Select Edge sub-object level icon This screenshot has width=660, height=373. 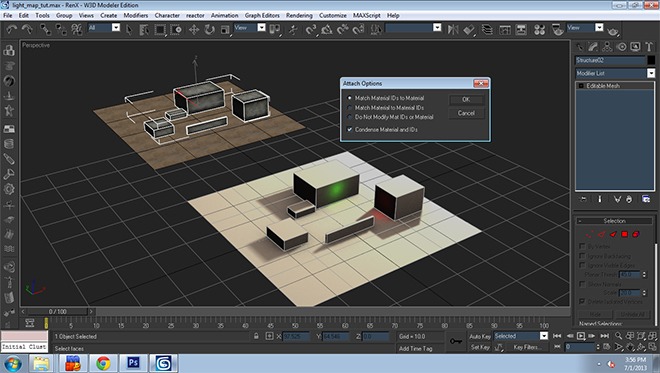pos(601,234)
